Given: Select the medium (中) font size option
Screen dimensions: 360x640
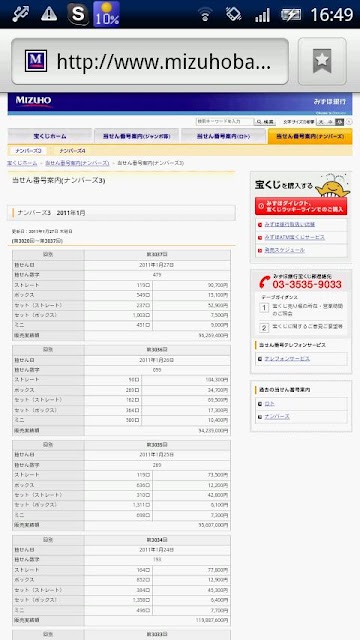Looking at the screenshot, I should click(x=330, y=122).
